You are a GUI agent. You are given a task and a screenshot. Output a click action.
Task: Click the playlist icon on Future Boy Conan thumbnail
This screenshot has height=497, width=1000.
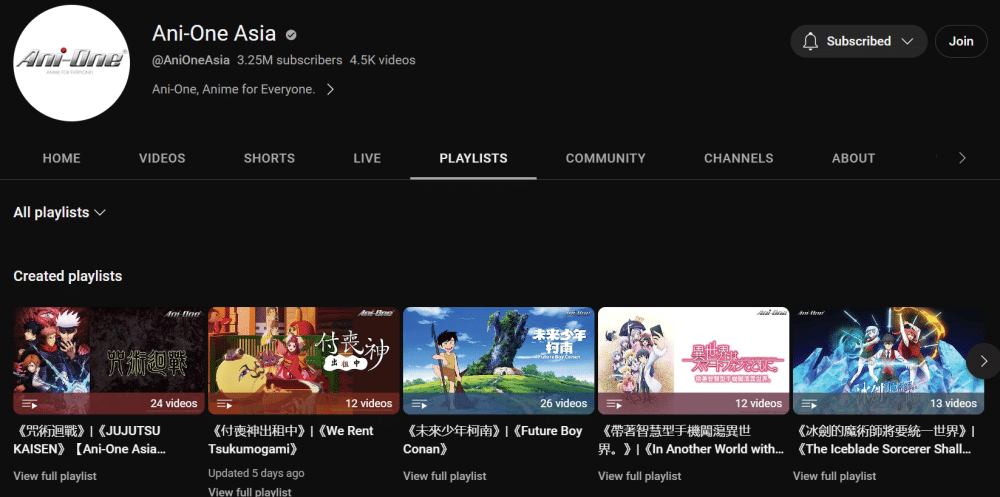click(x=419, y=404)
